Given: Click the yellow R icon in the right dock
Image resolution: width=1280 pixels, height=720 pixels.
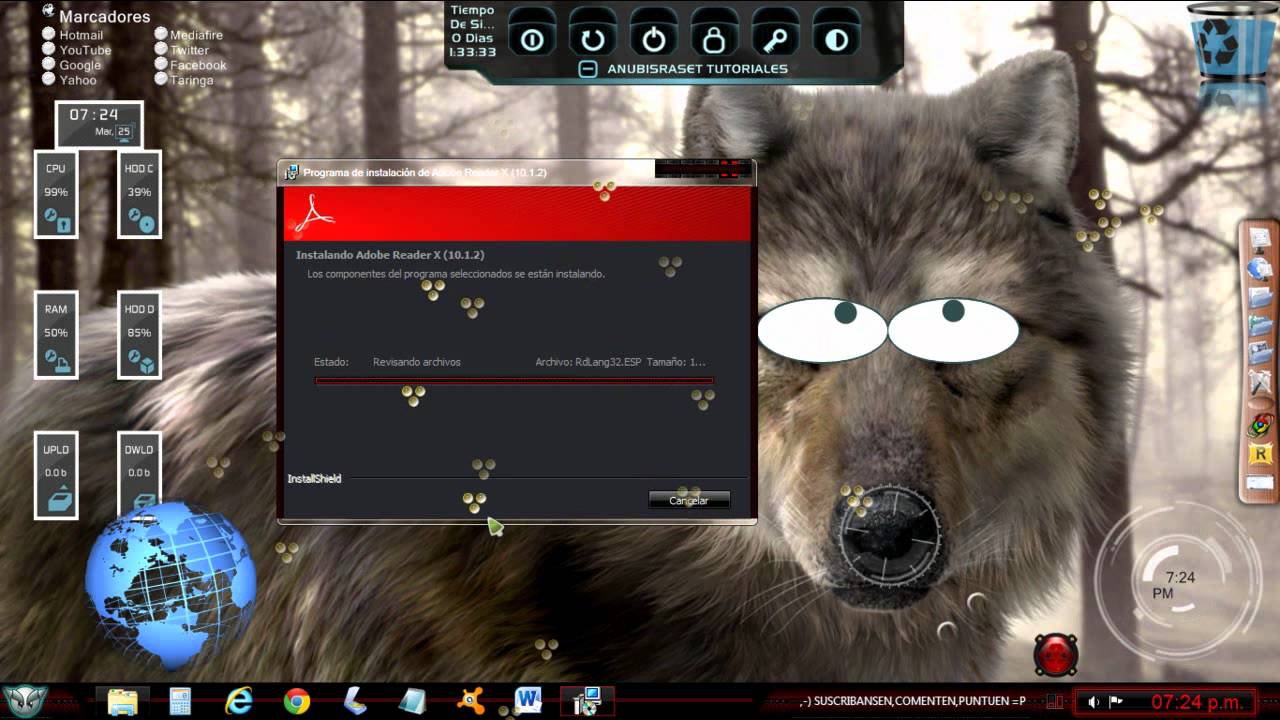Looking at the screenshot, I should [x=1259, y=454].
